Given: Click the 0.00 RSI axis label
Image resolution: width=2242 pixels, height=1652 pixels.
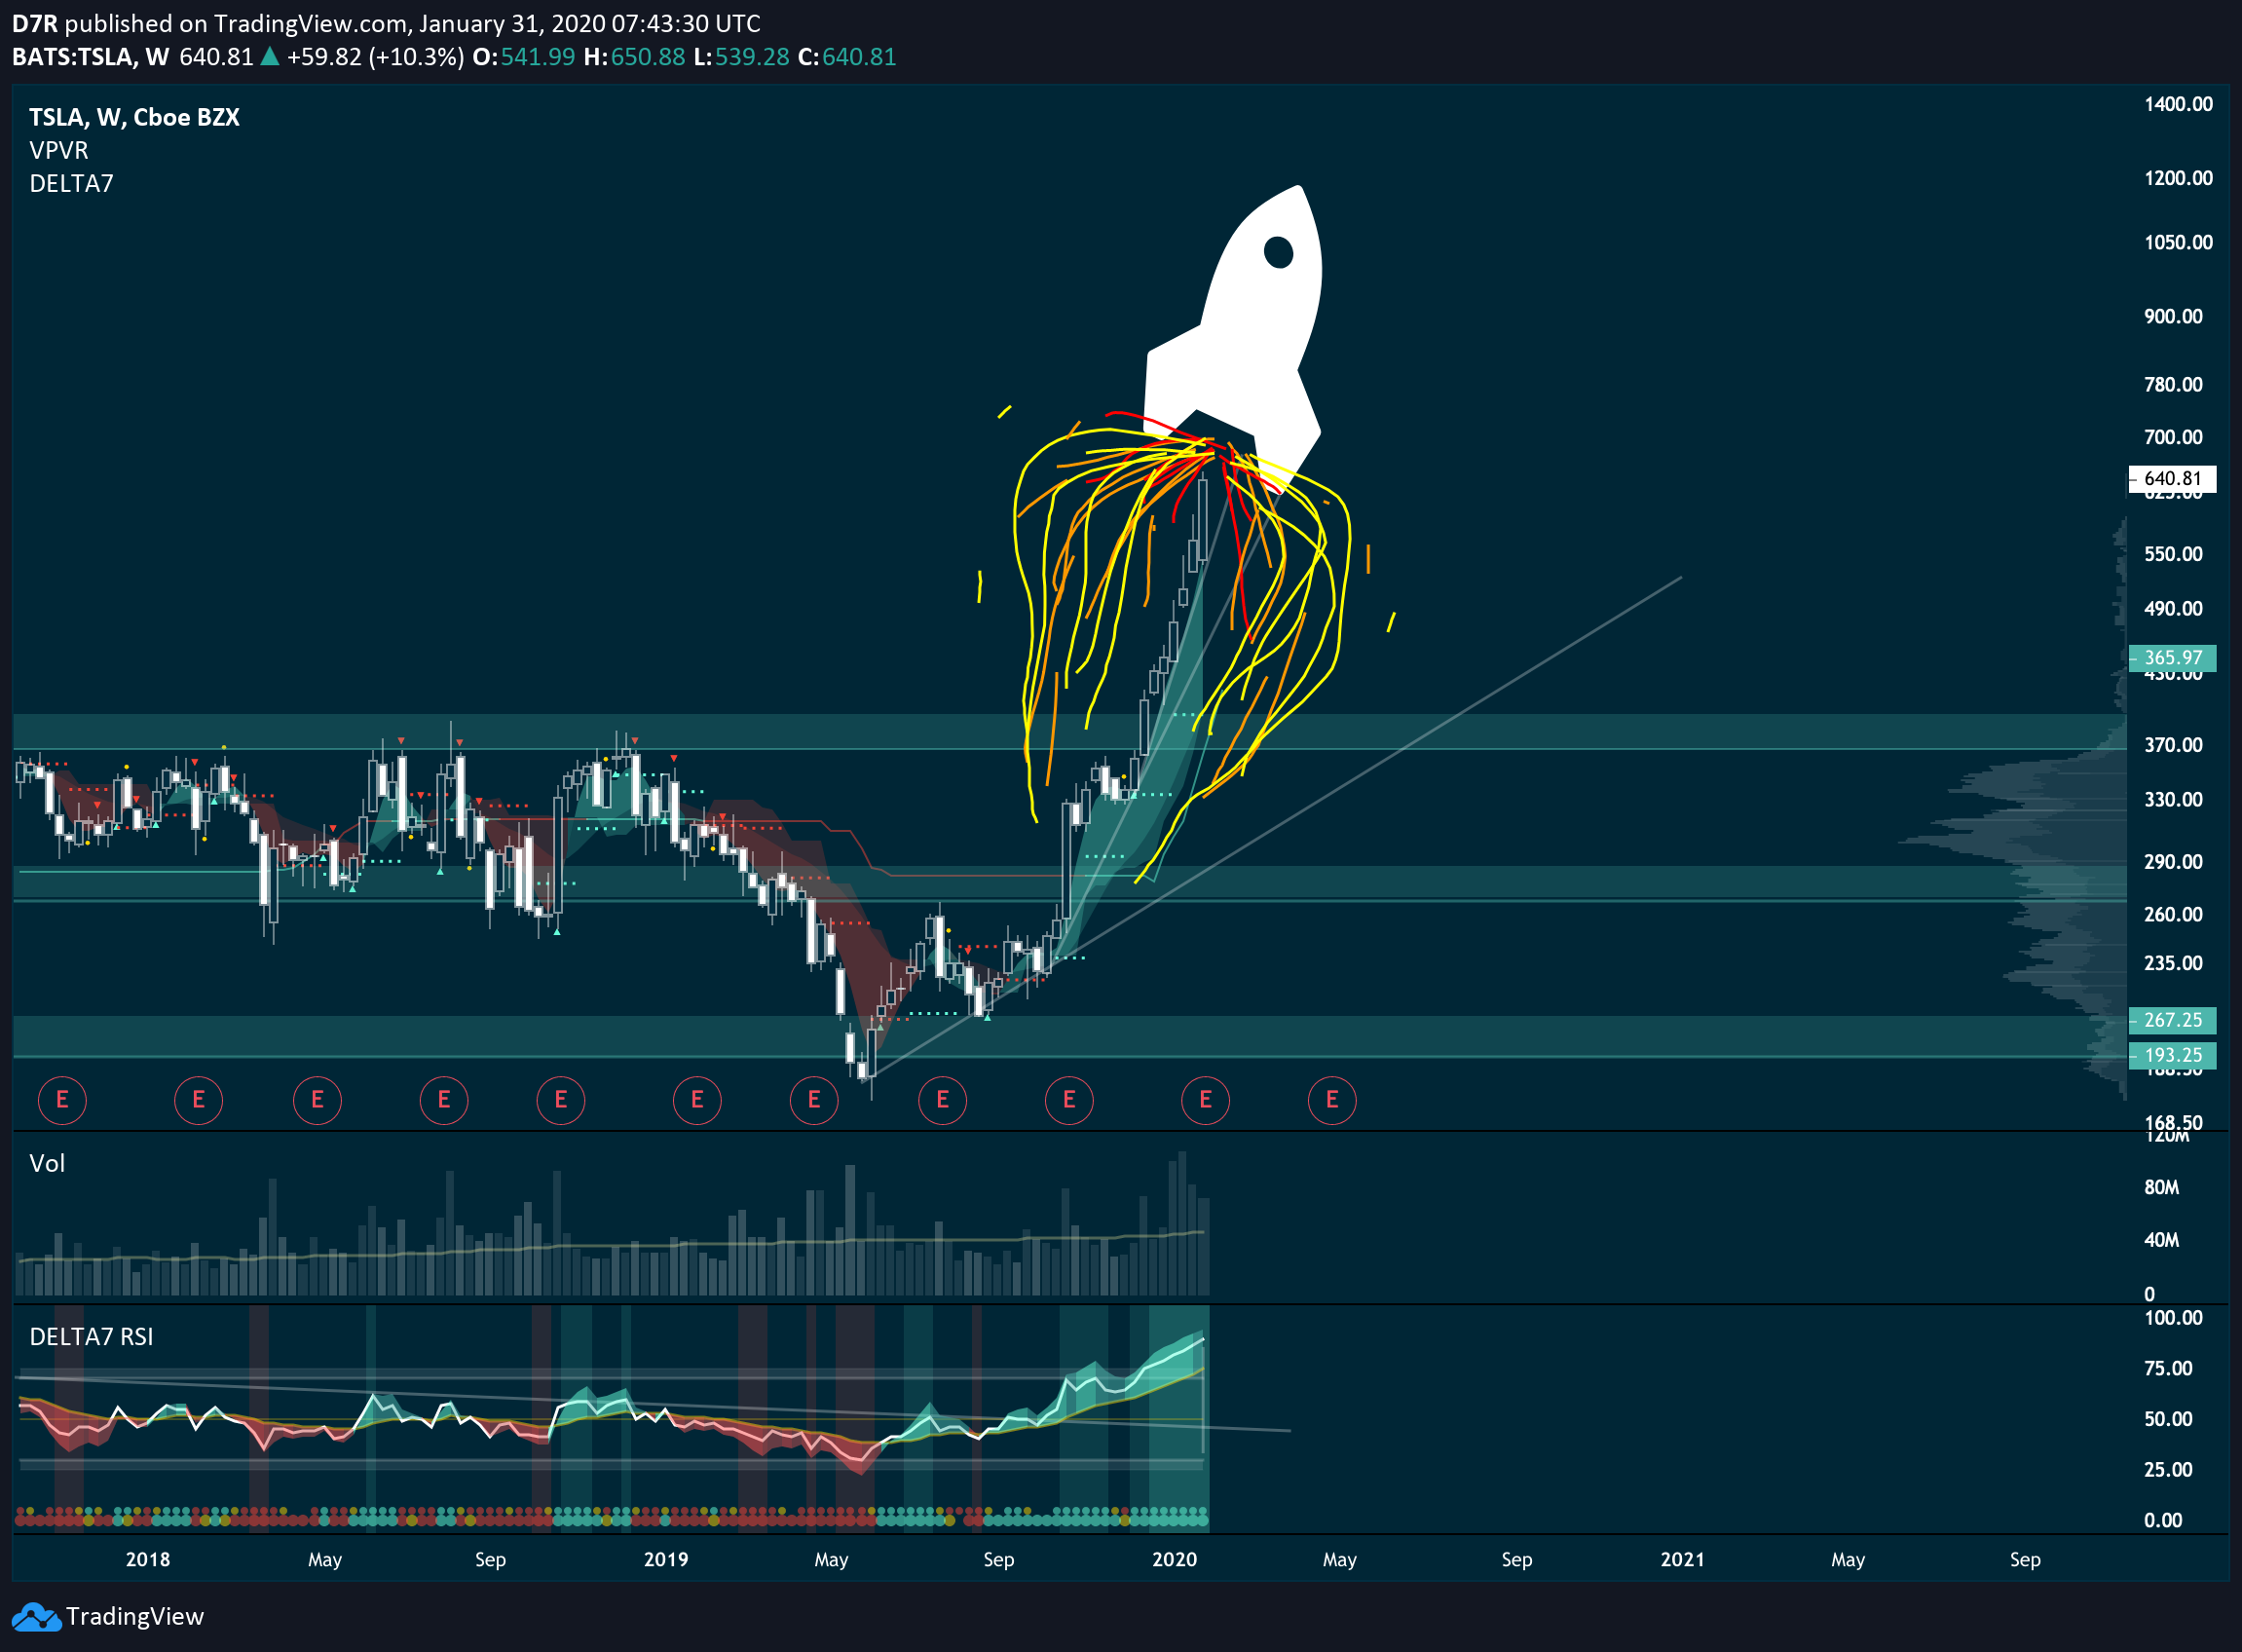Looking at the screenshot, I should tap(2163, 1521).
